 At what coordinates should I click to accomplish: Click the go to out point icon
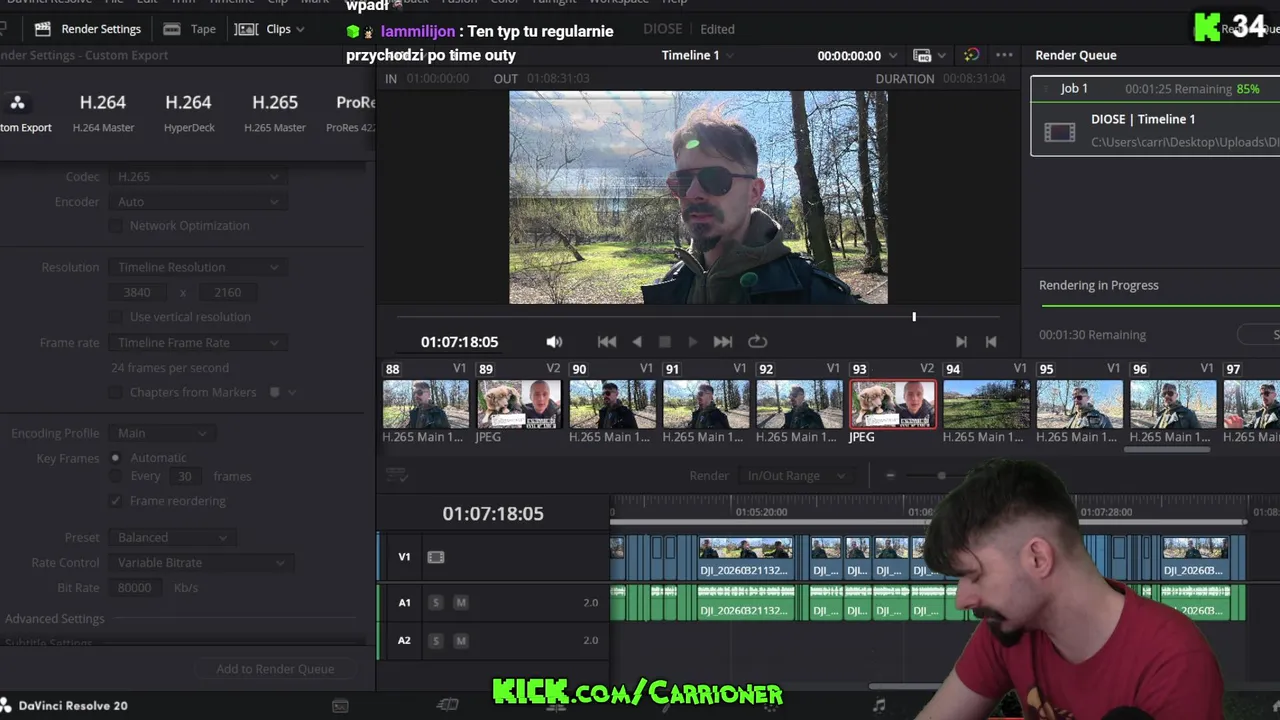coord(991,342)
